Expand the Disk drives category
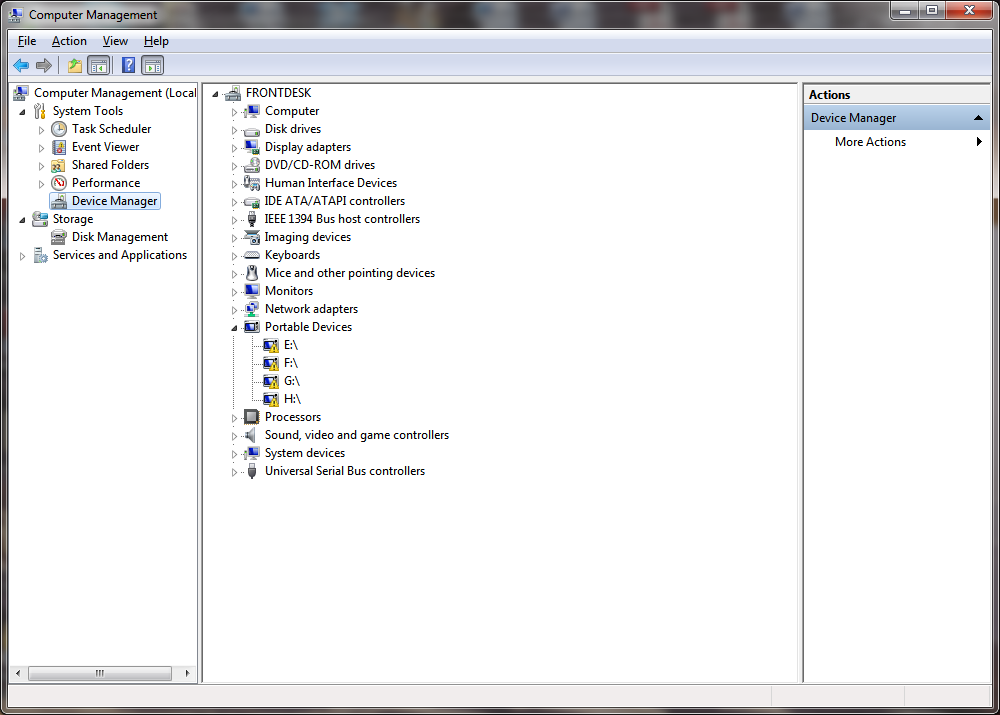The image size is (1000, 715). pos(233,128)
